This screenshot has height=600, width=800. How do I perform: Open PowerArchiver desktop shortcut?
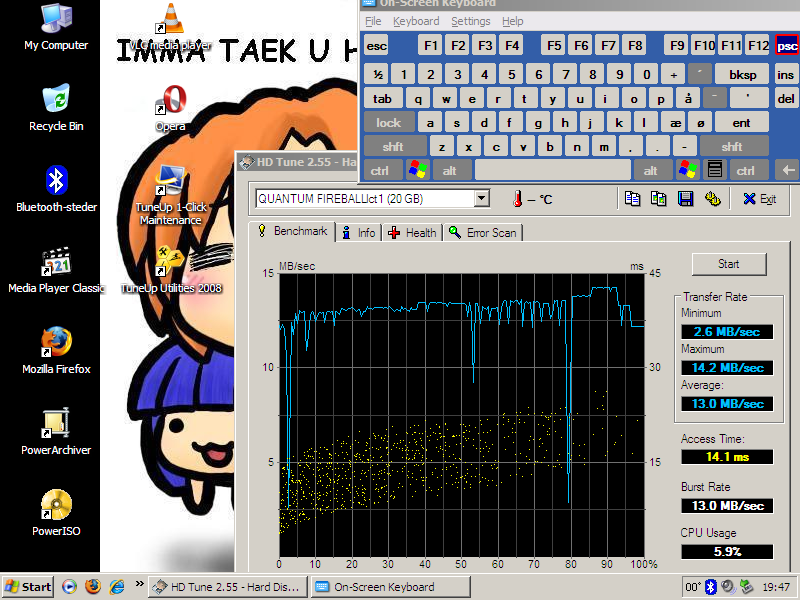click(x=56, y=432)
